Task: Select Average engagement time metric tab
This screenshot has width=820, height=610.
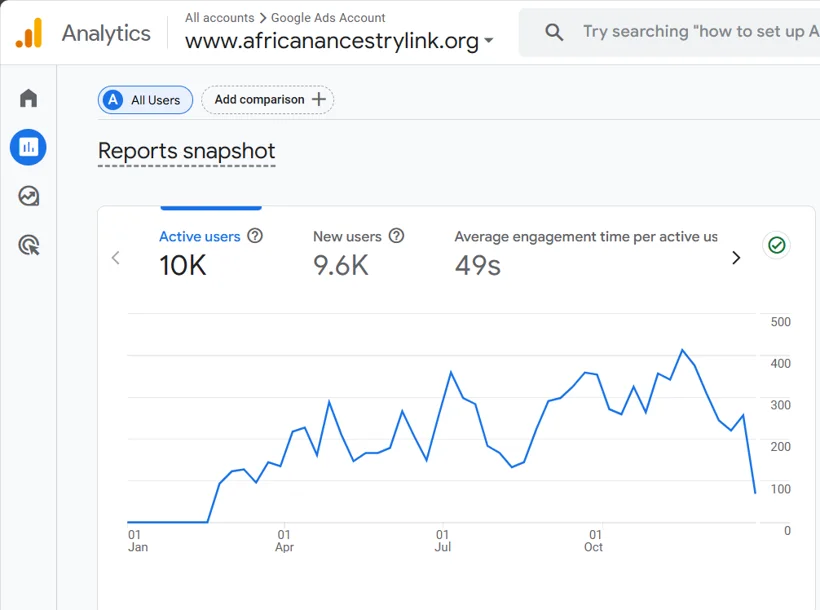Action: coord(586,253)
